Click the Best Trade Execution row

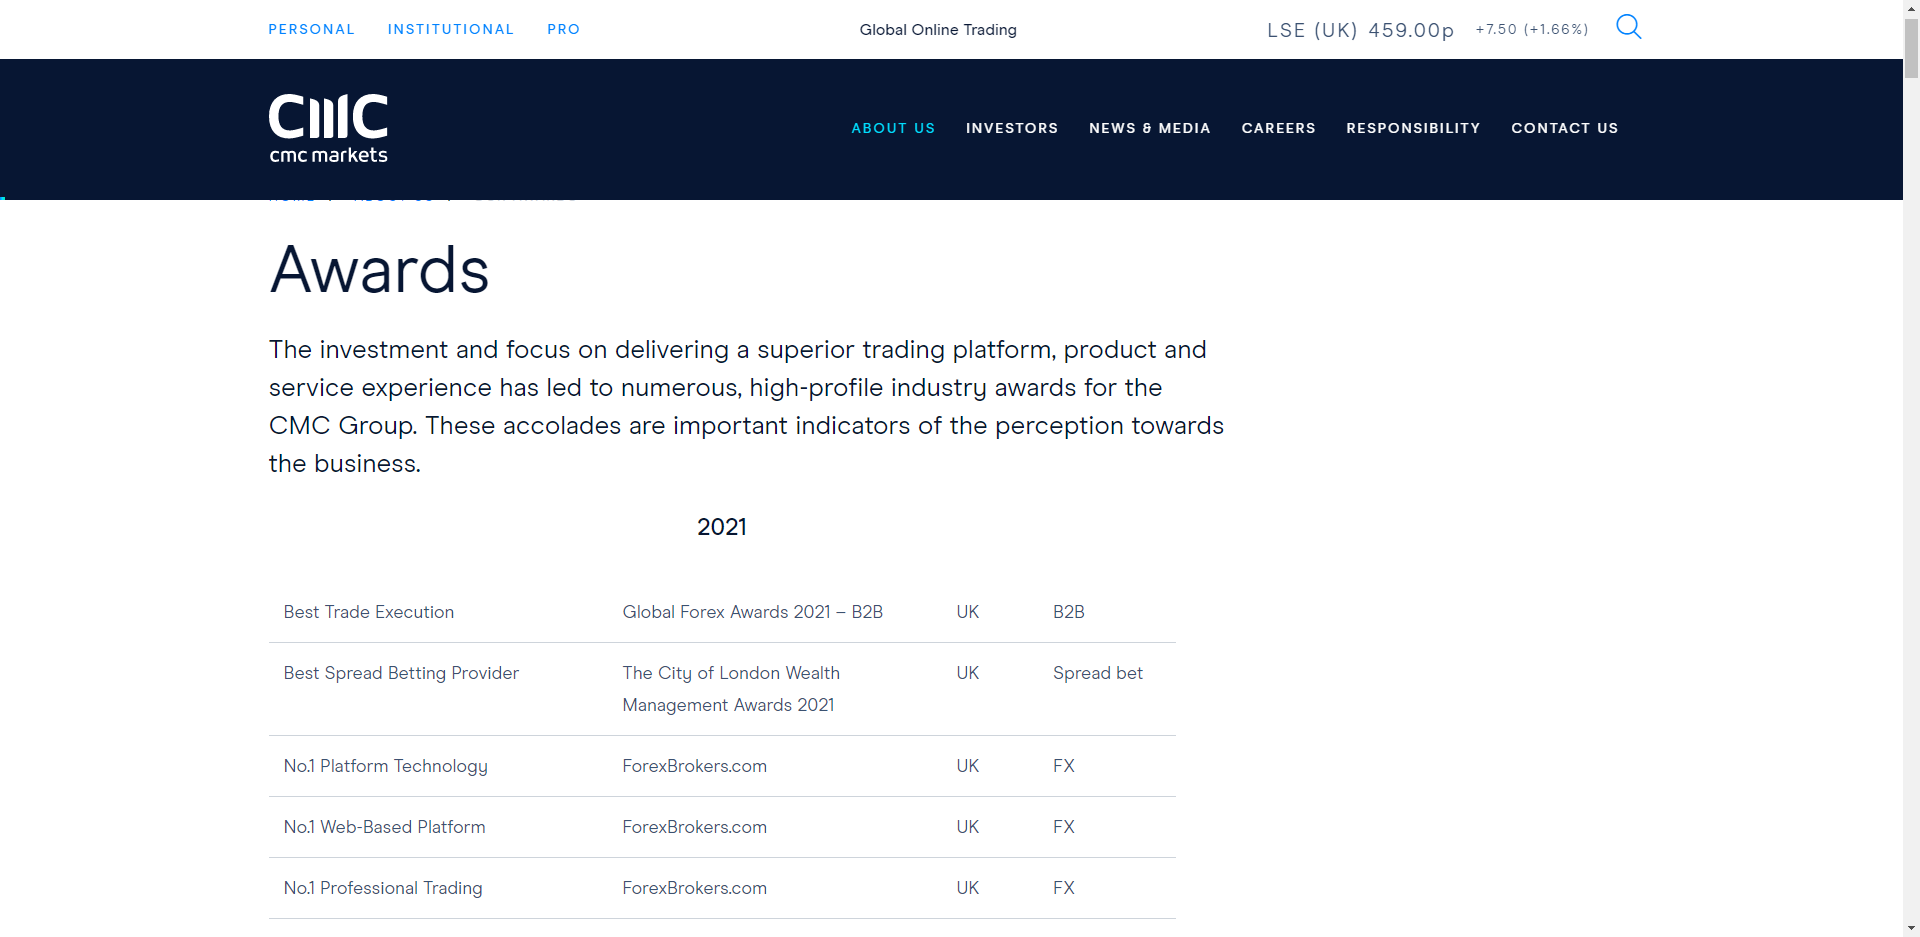click(x=368, y=612)
